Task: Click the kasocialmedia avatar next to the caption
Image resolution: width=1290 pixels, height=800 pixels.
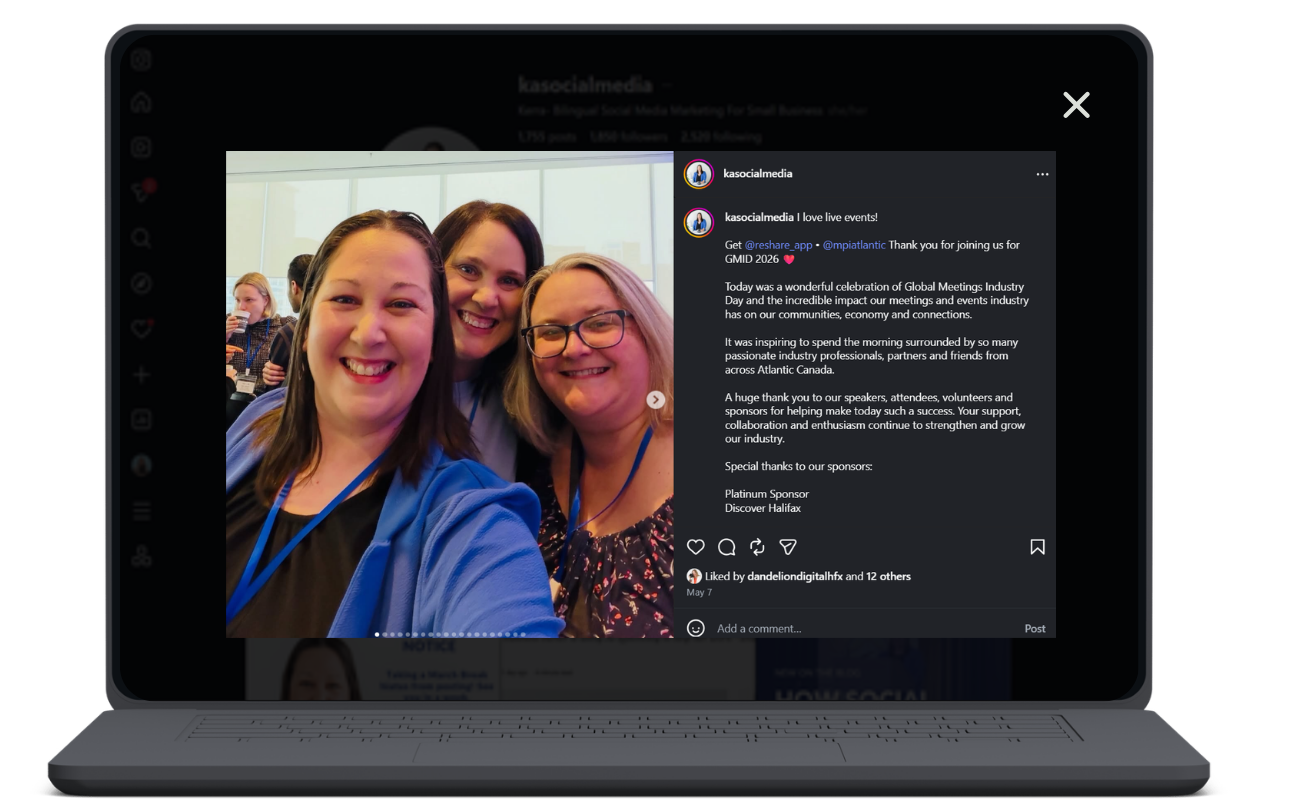Action: point(698,223)
